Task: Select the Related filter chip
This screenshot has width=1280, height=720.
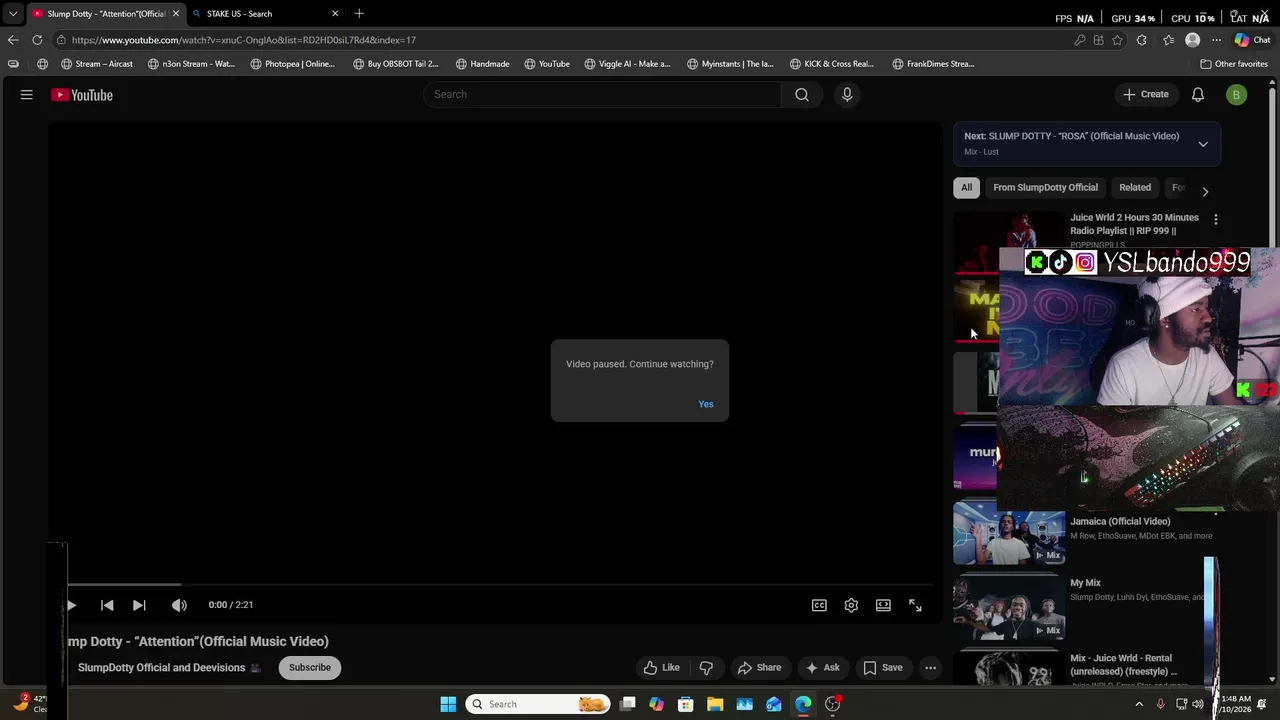Action: pyautogui.click(x=1135, y=187)
